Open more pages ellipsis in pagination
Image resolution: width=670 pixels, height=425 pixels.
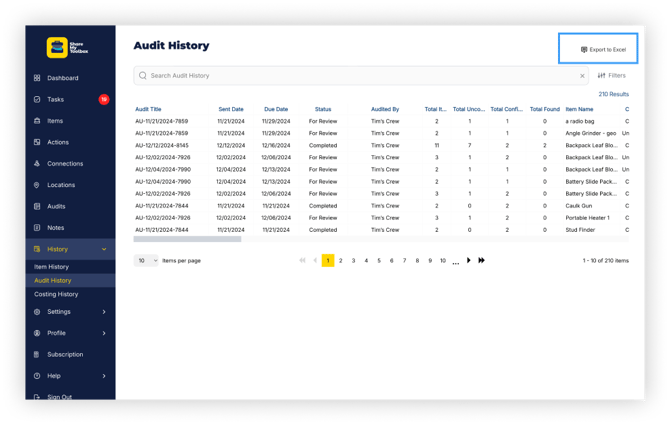tap(456, 262)
